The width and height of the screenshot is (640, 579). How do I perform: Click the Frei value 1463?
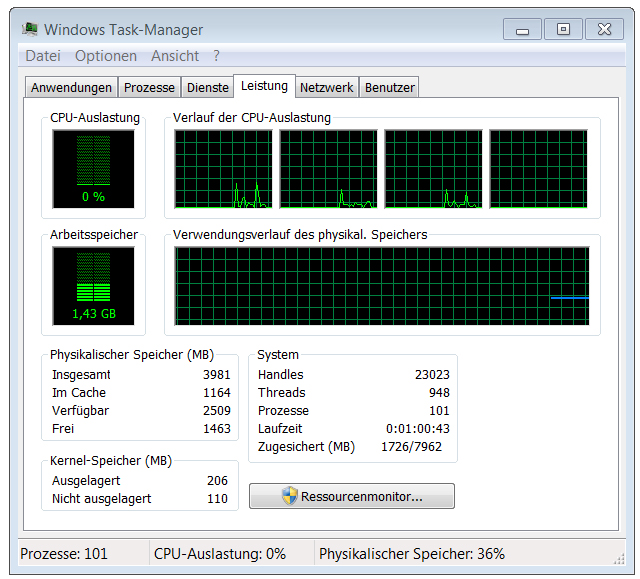pyautogui.click(x=217, y=428)
